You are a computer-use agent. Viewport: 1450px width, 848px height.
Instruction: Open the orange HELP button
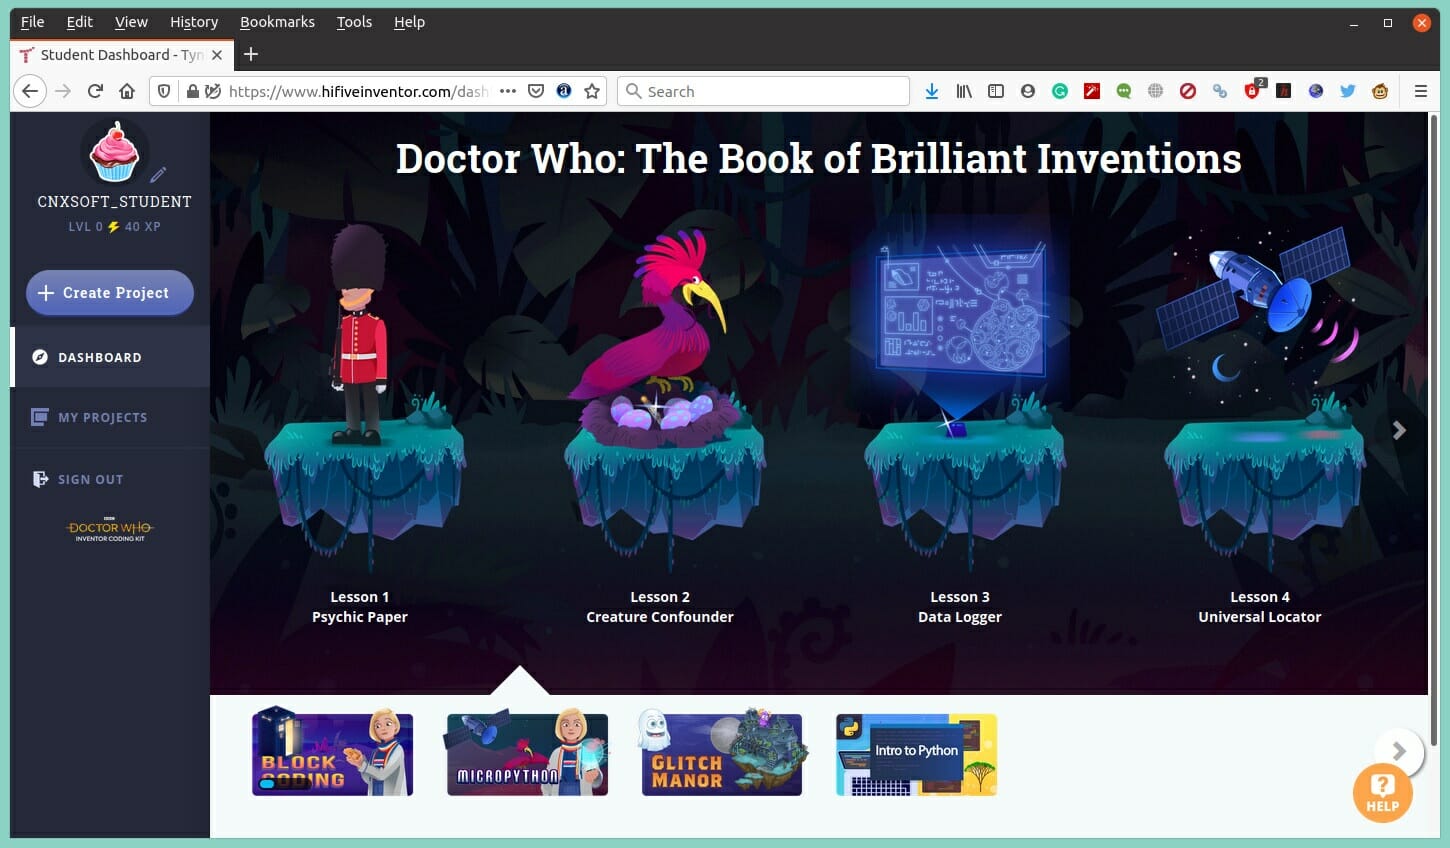1383,793
